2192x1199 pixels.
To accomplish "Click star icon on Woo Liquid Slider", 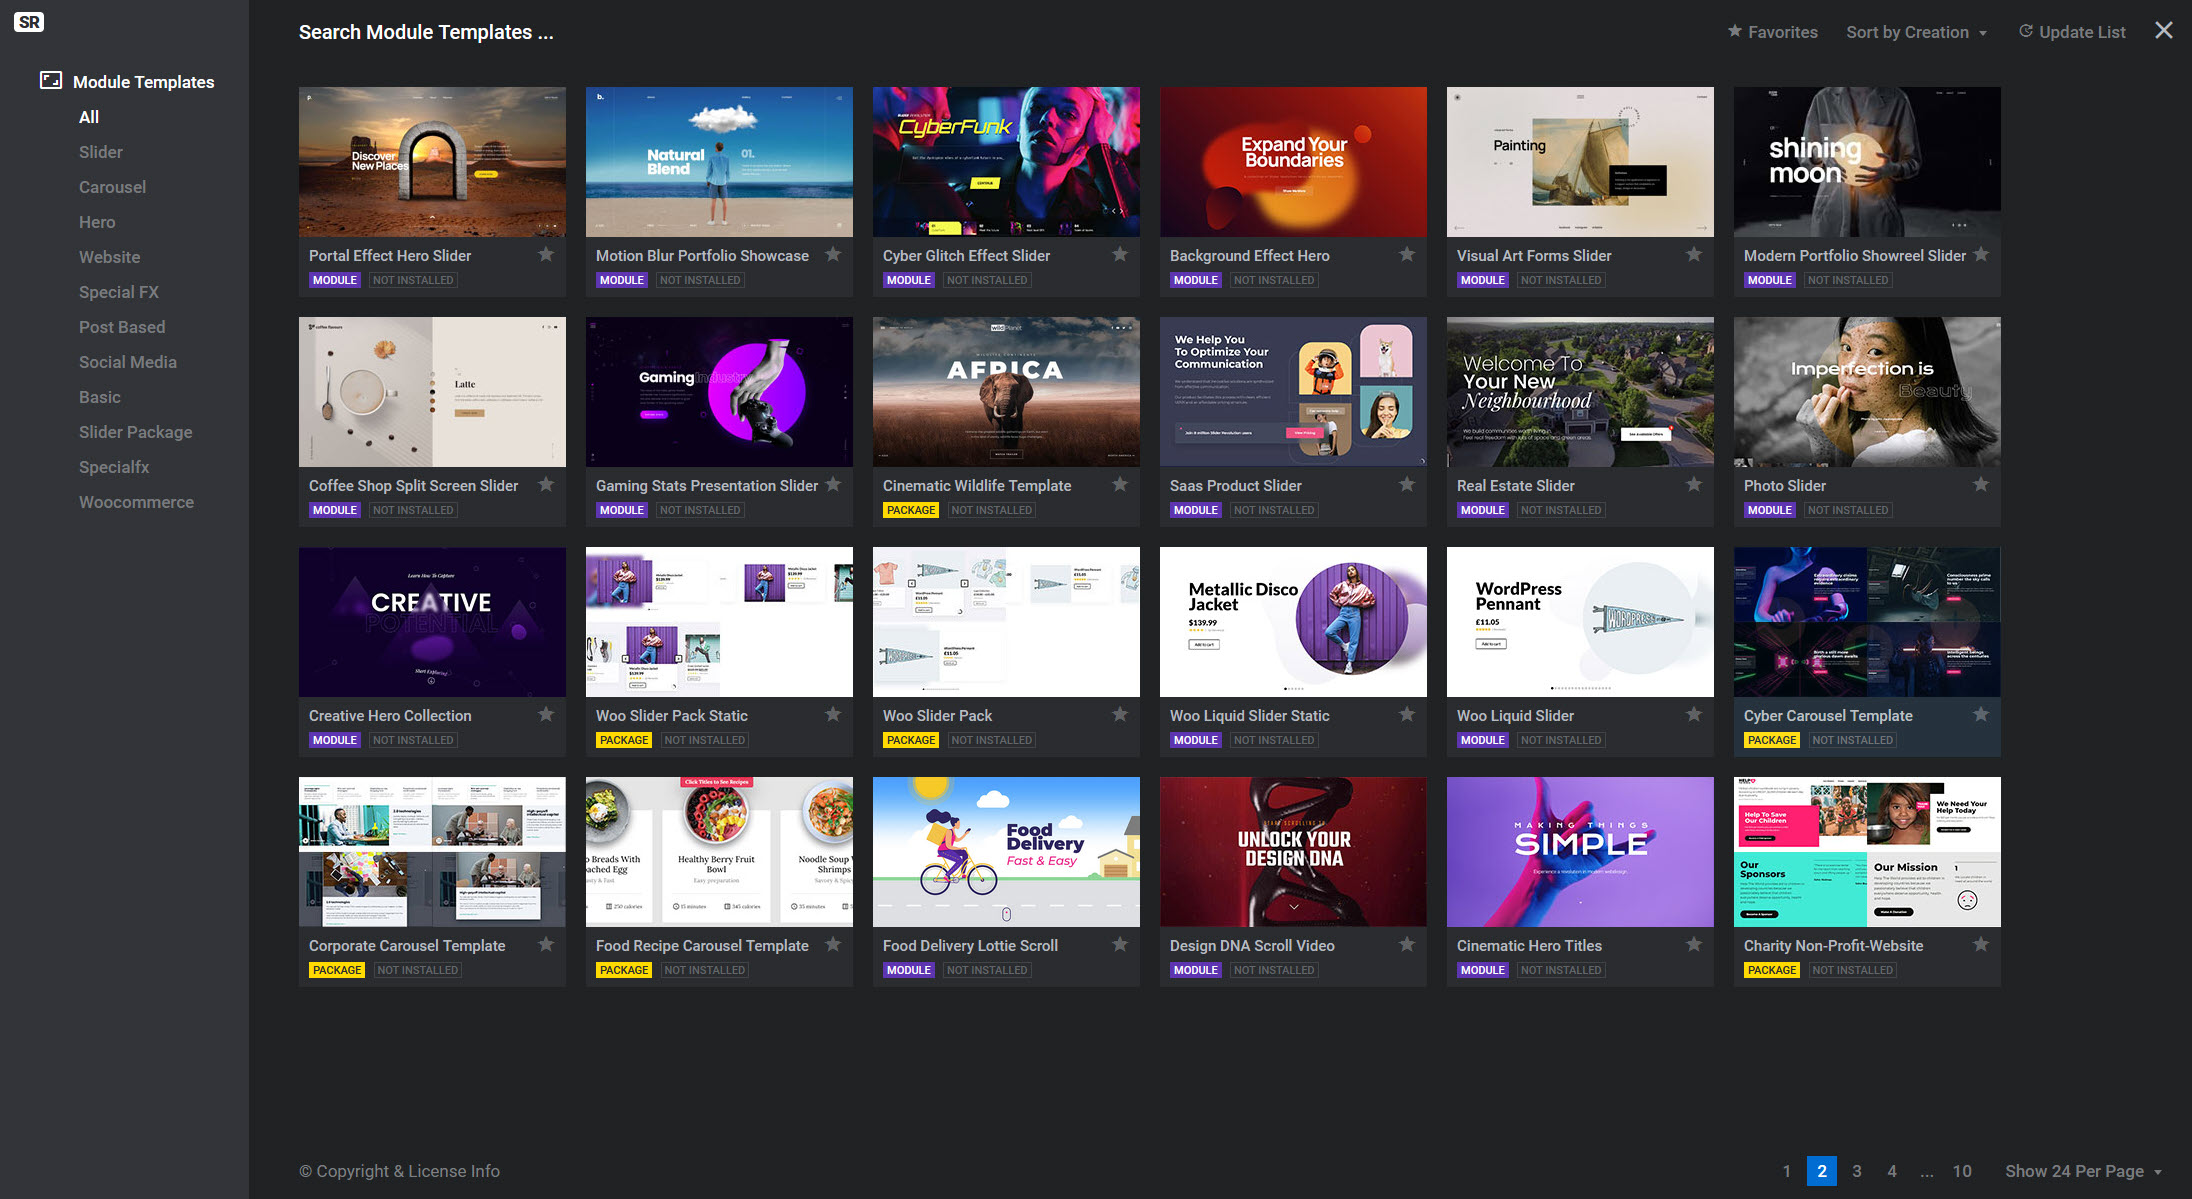I will tap(1694, 715).
